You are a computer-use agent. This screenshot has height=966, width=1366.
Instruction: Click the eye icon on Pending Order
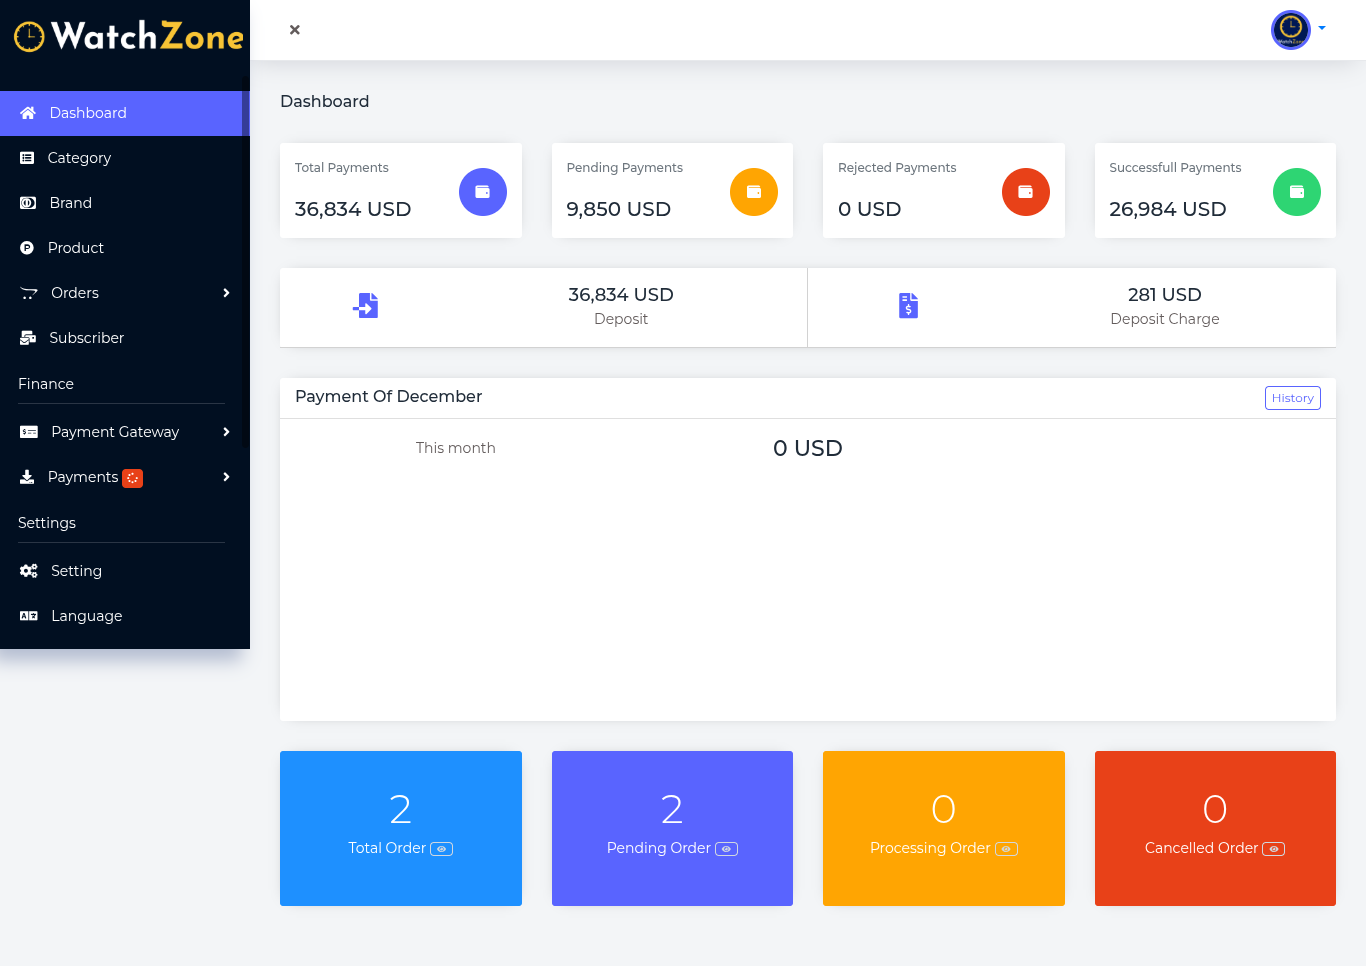[x=726, y=849]
